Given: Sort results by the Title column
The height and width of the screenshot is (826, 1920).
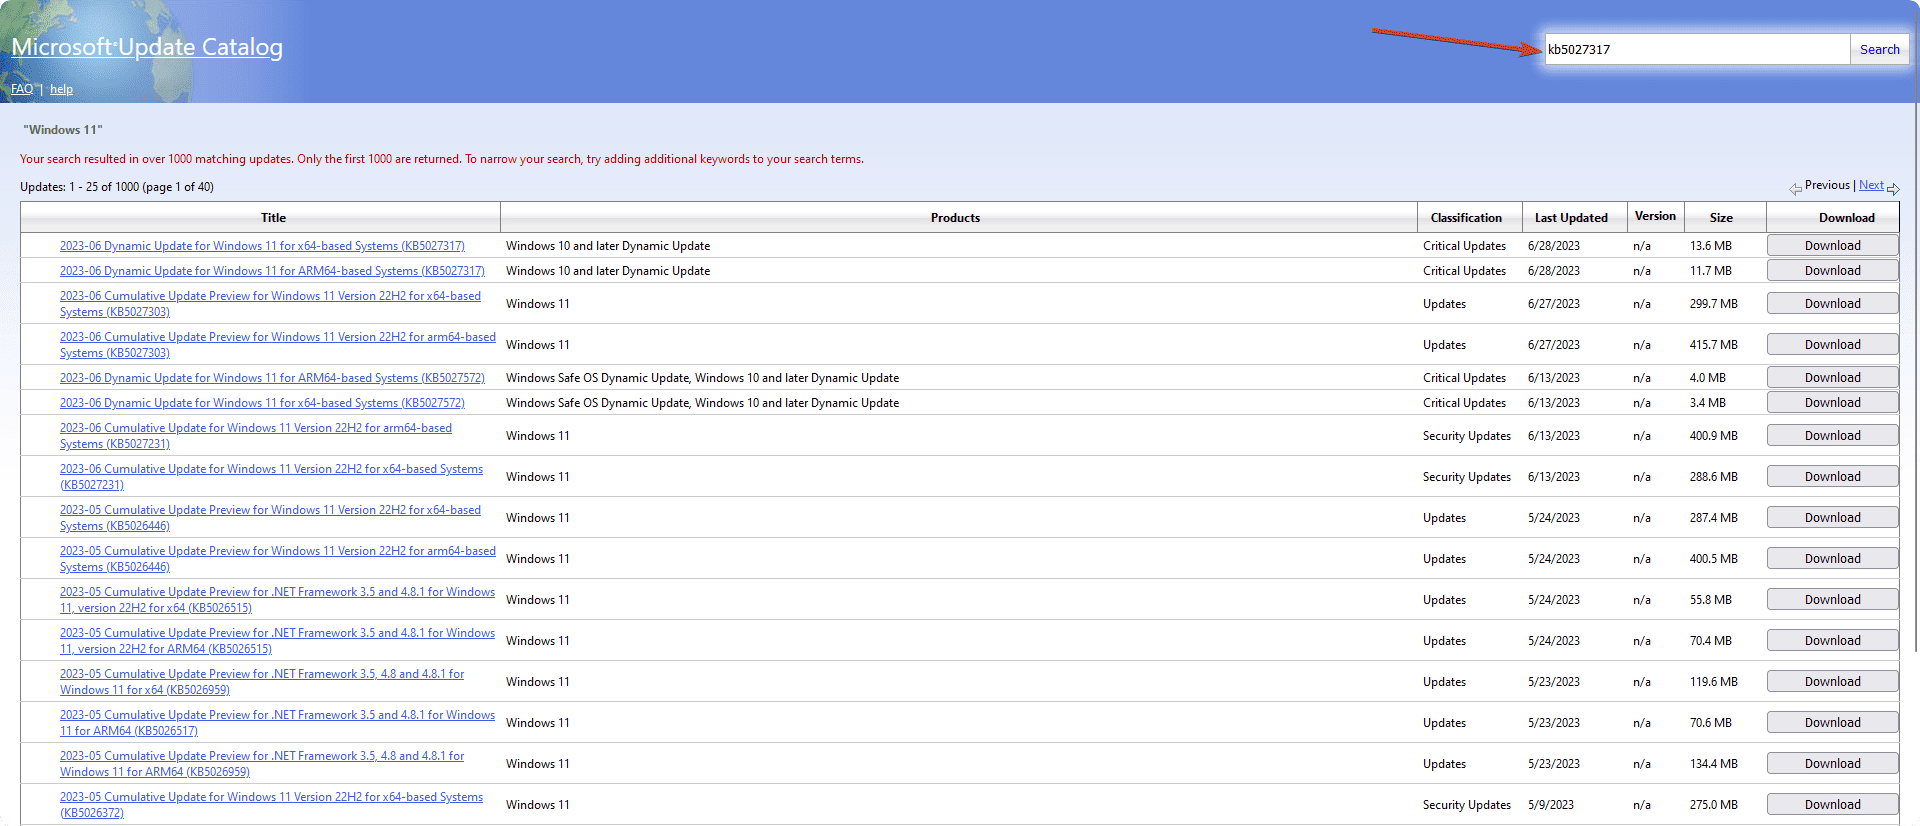Looking at the screenshot, I should [x=273, y=218].
